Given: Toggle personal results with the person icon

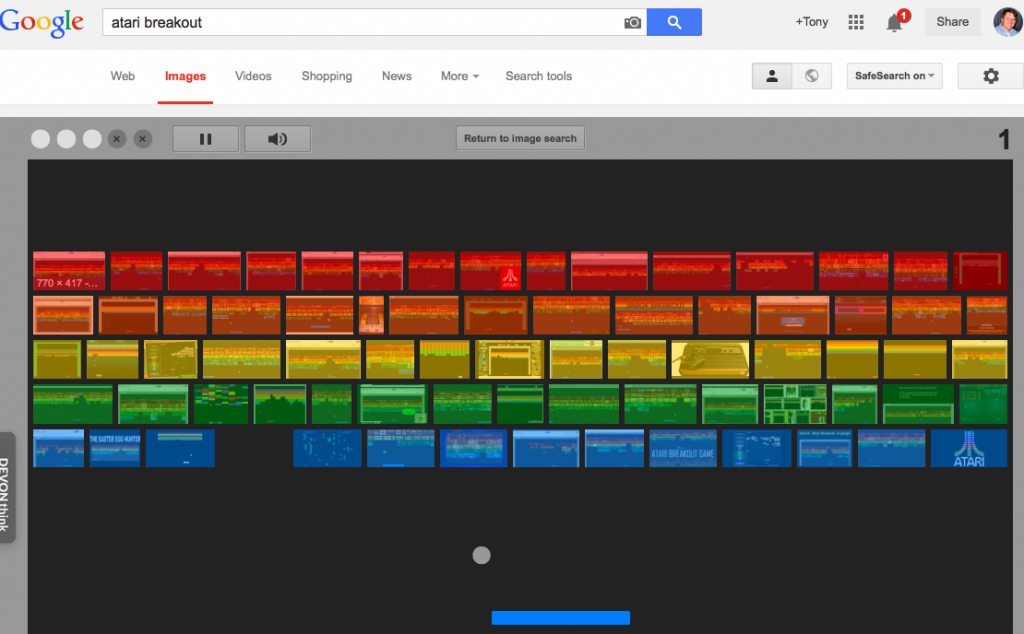Looking at the screenshot, I should pos(771,75).
